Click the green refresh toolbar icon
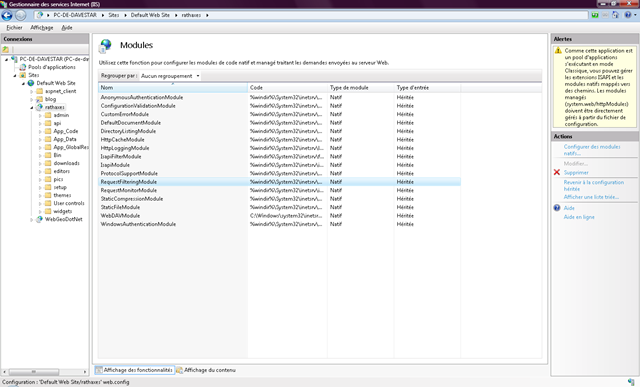640x387 pixels. click(595, 15)
